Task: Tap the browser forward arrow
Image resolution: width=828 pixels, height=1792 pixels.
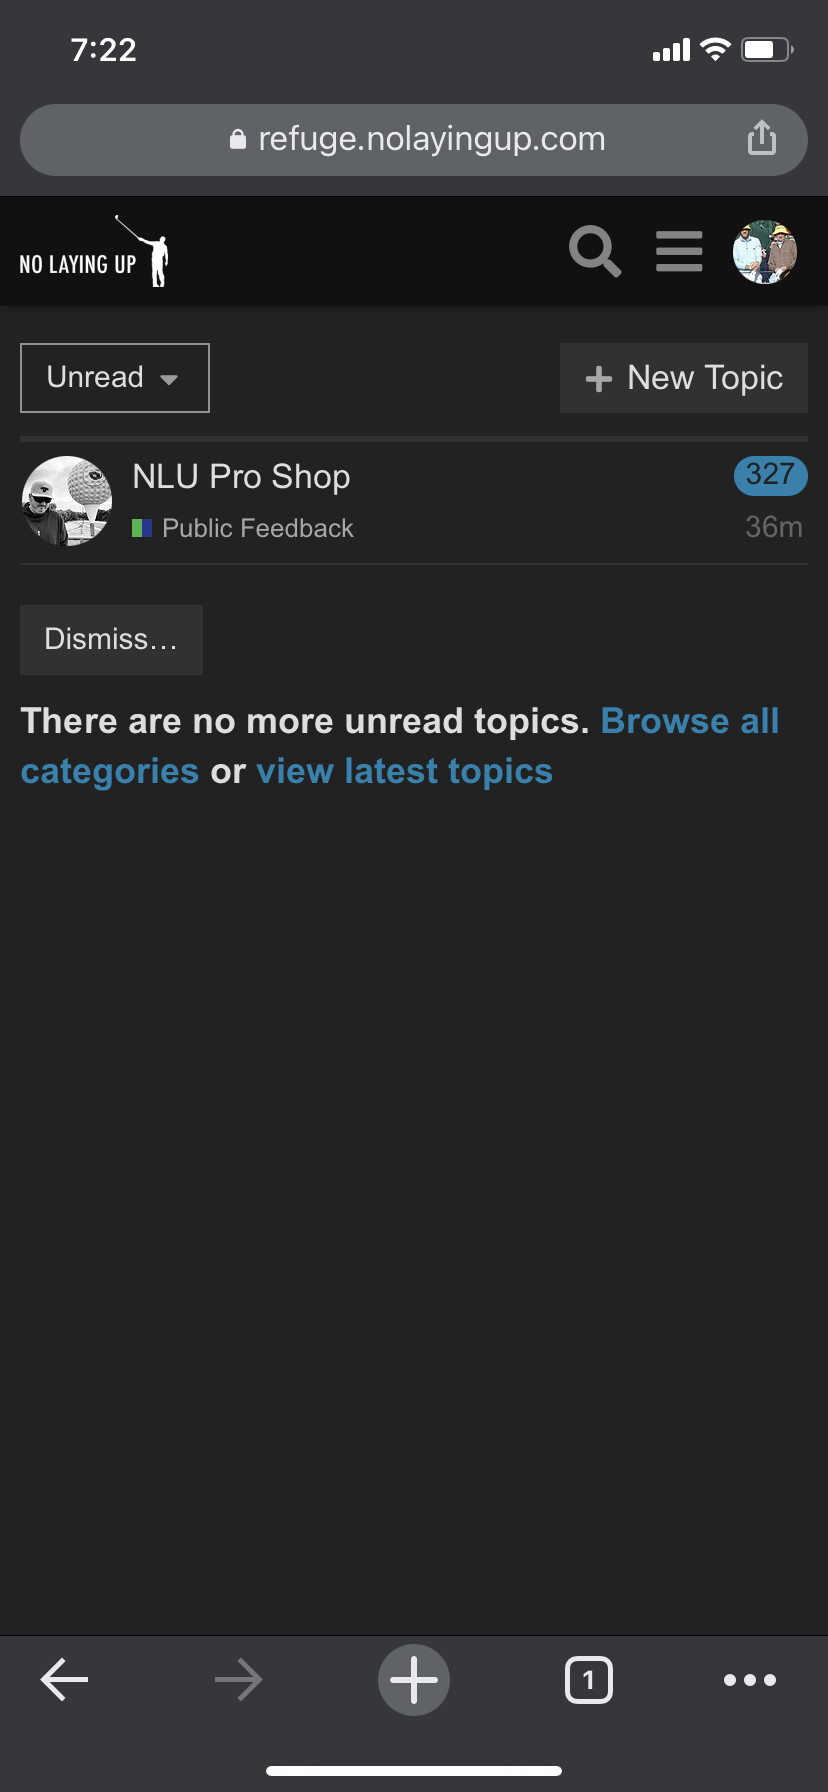Action: (x=238, y=1680)
